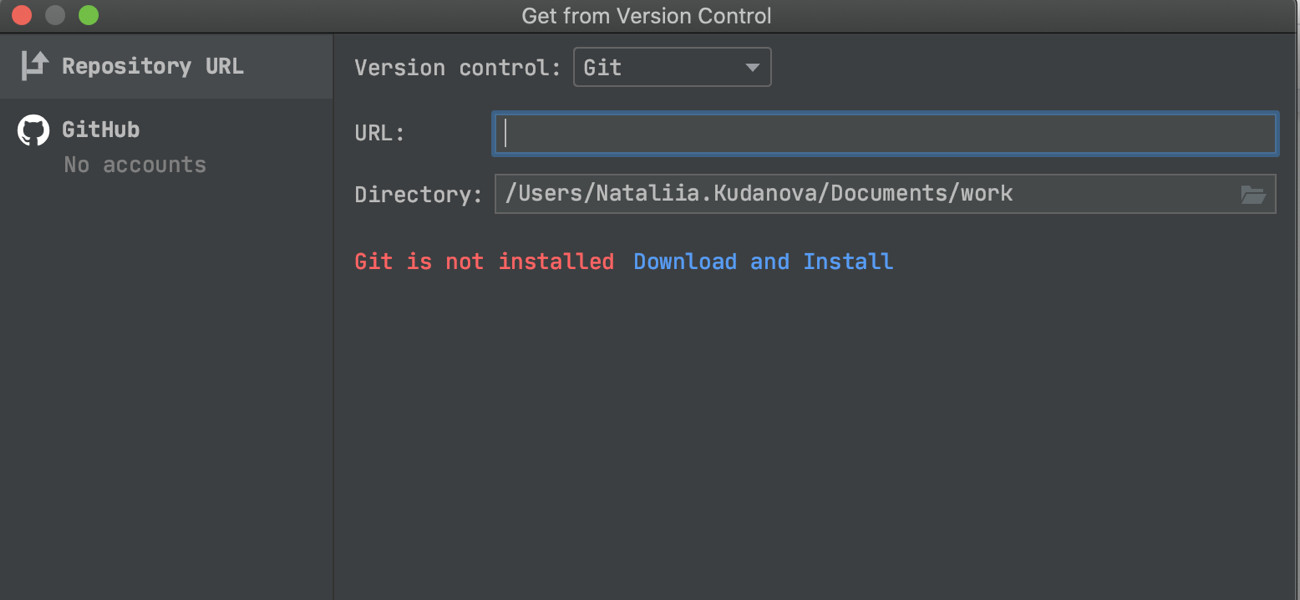Click the 'Version control:' label

click(458, 68)
